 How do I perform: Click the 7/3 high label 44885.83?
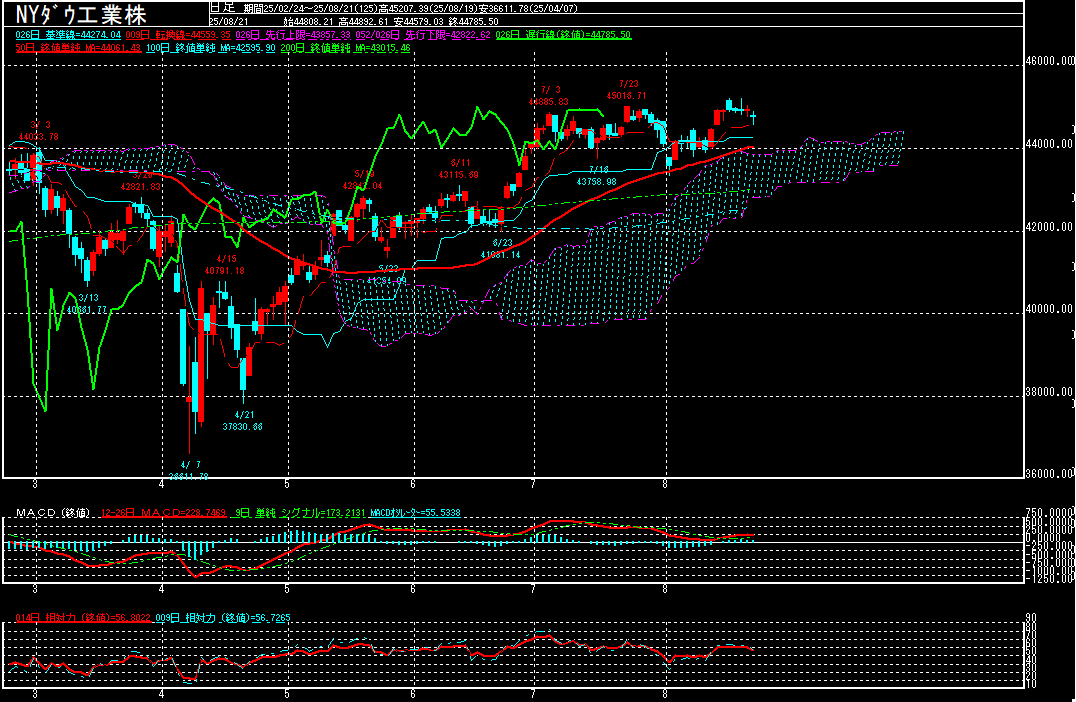pos(549,102)
